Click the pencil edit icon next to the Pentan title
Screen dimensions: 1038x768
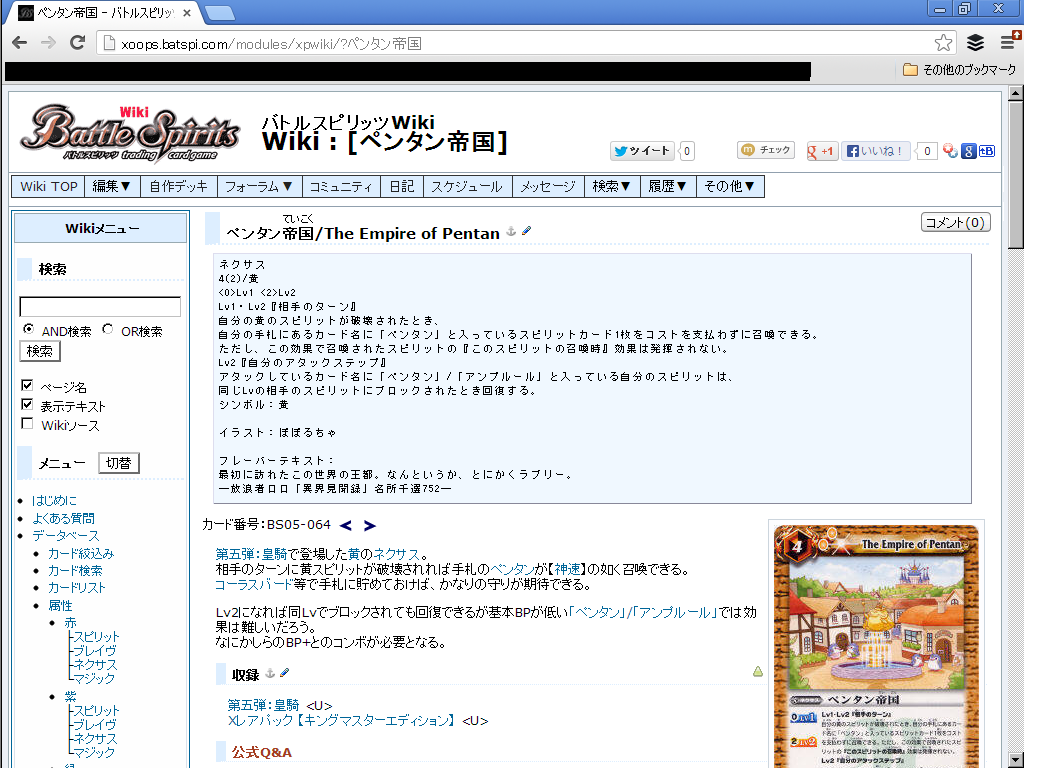pyautogui.click(x=526, y=230)
